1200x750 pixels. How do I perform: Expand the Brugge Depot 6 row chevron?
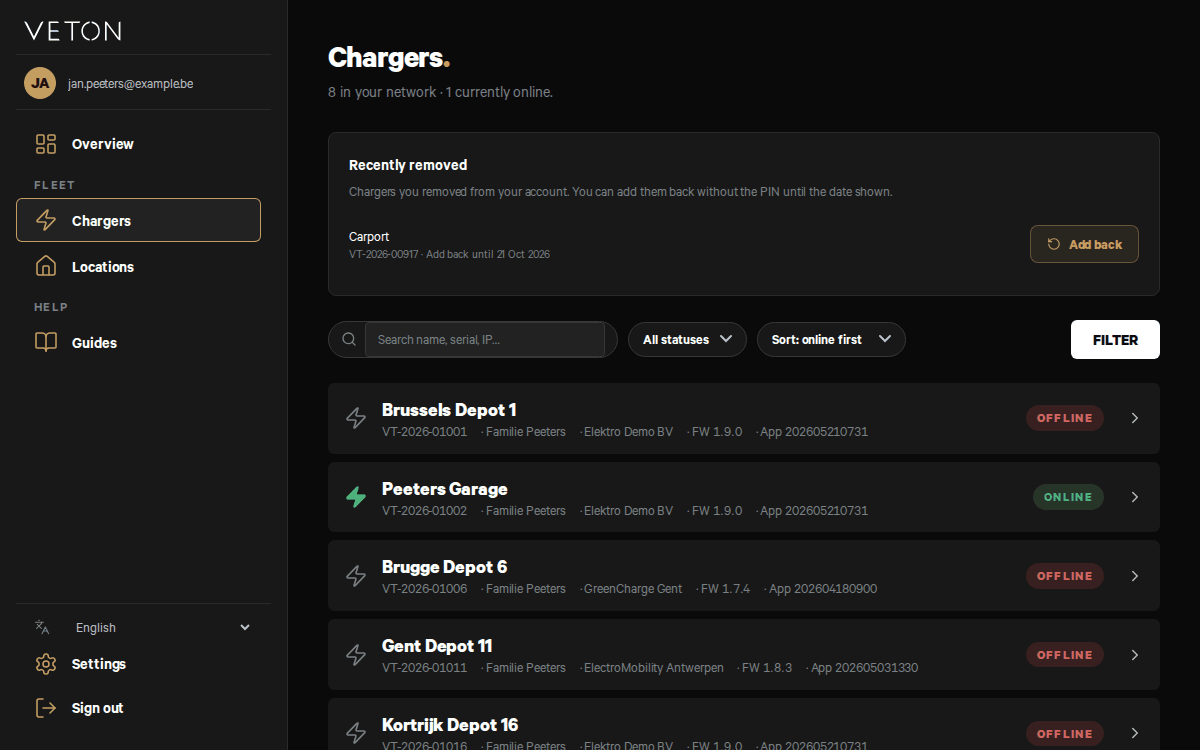(x=1135, y=576)
